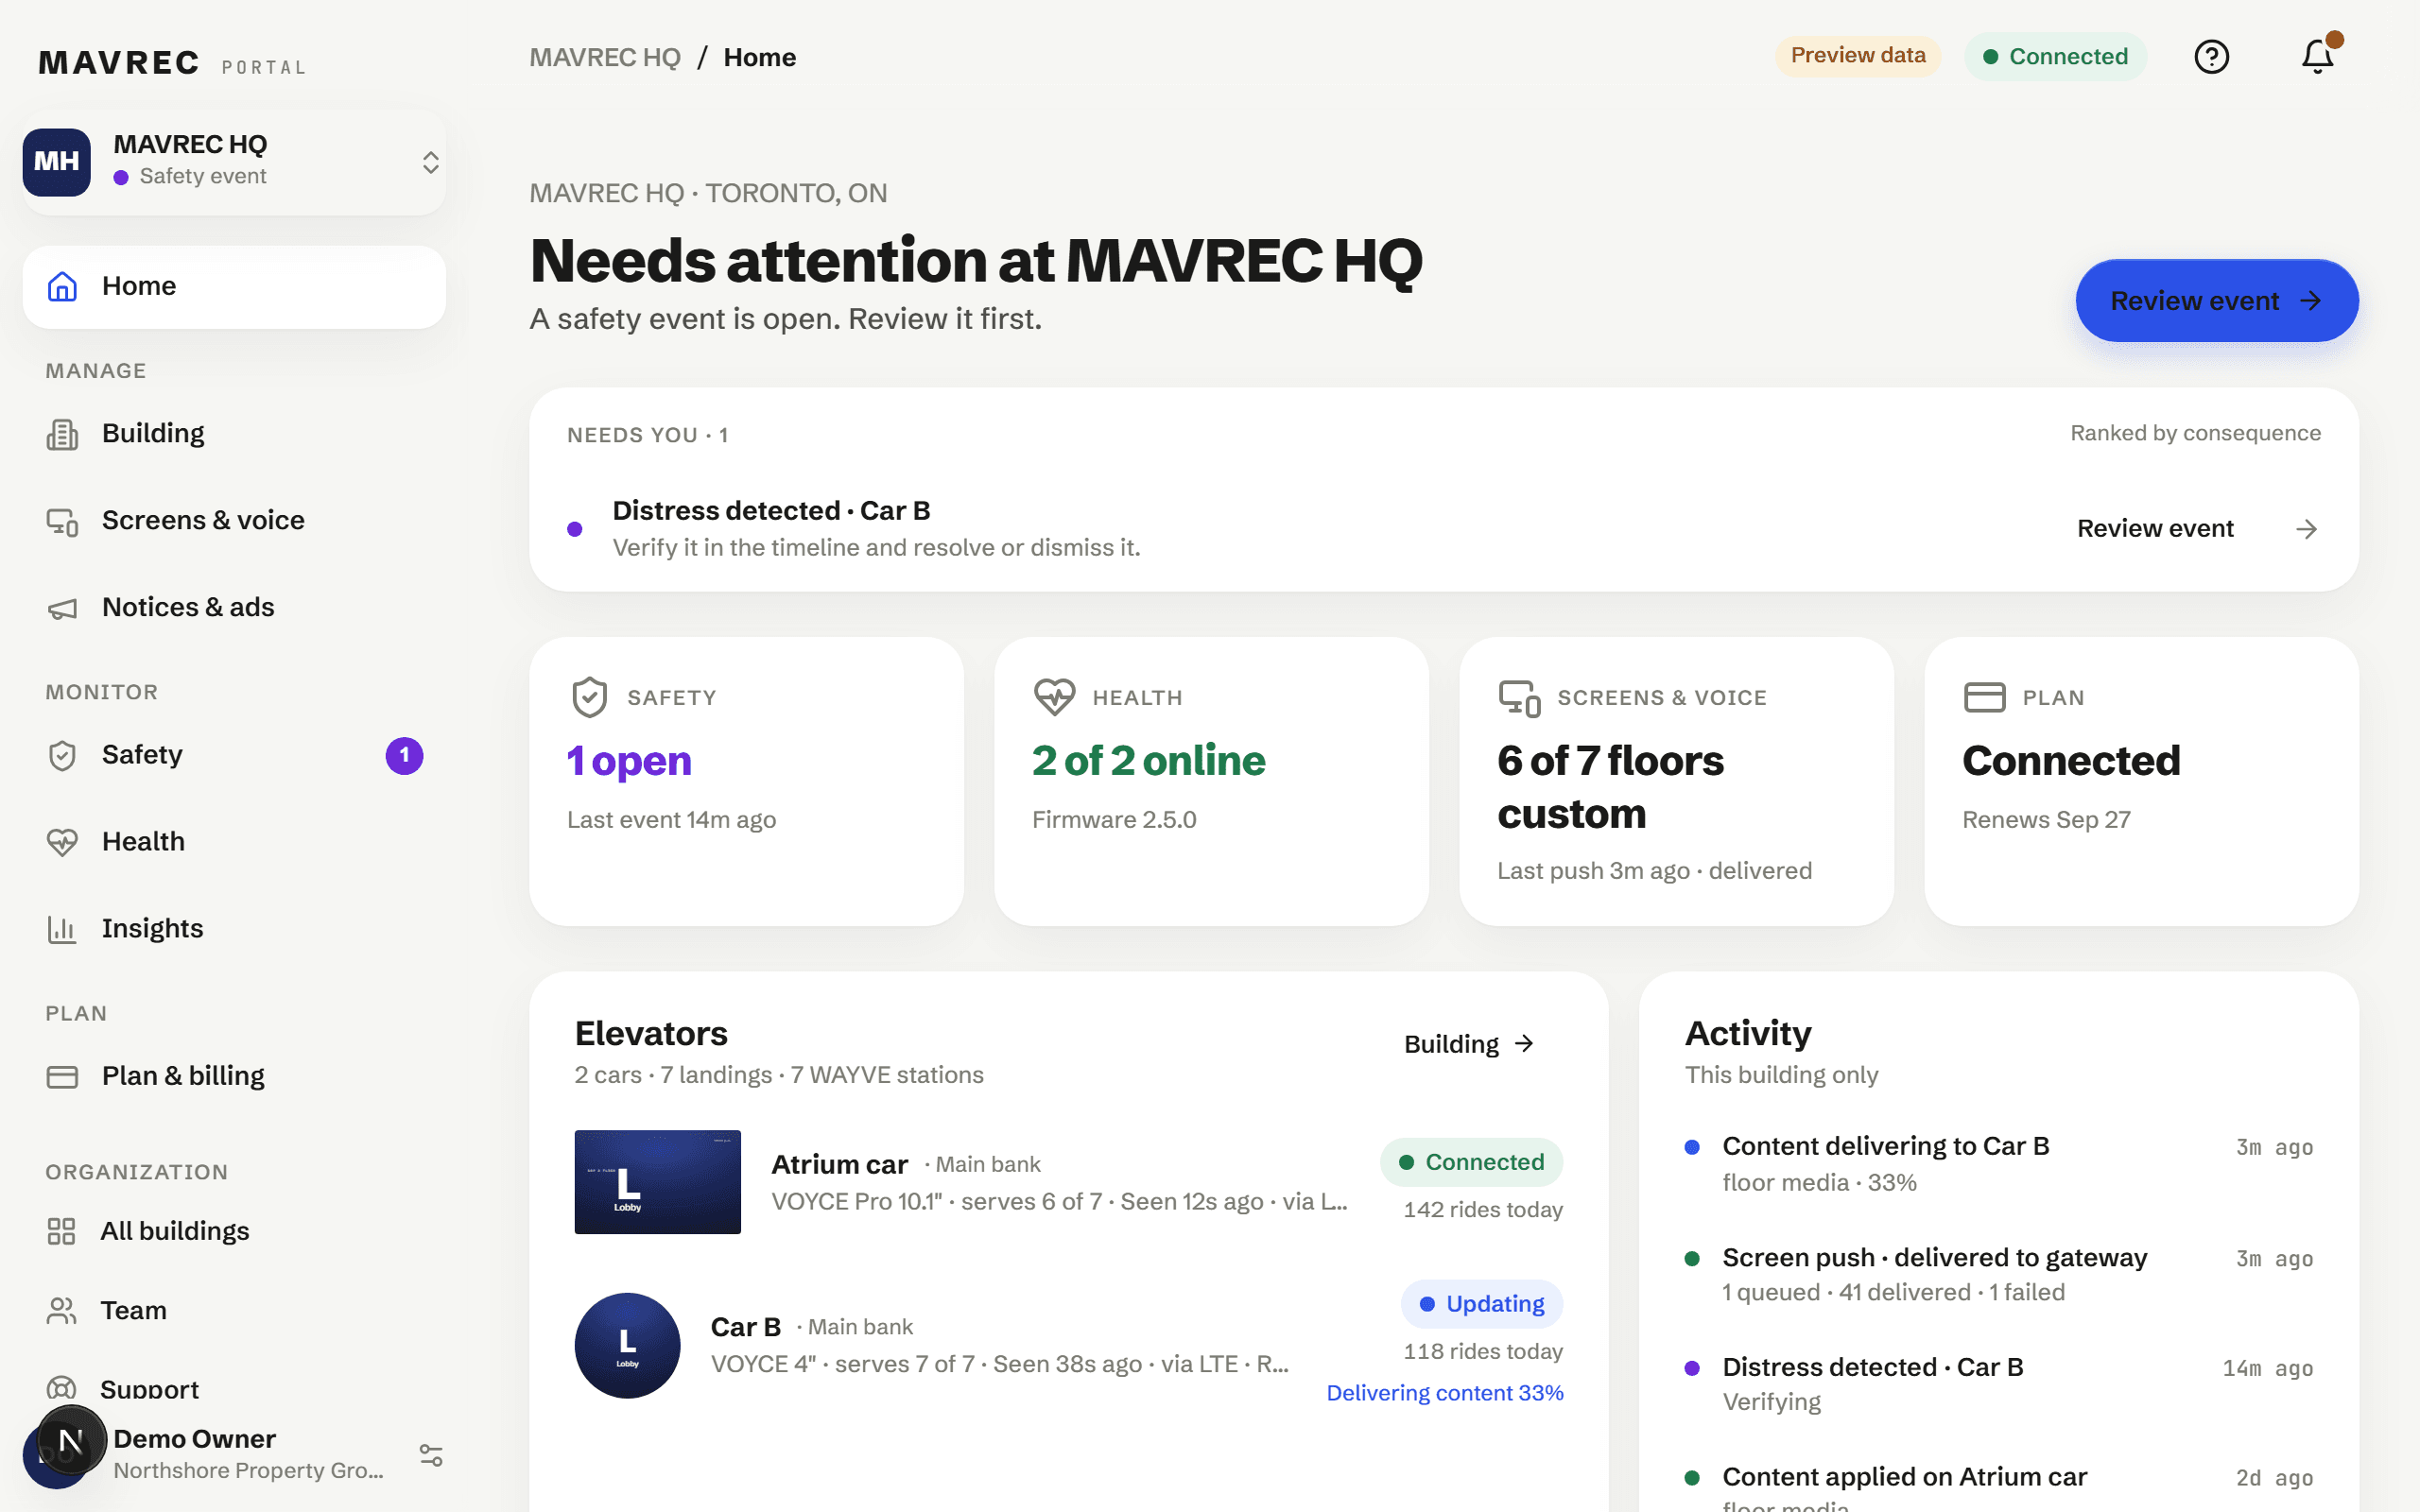Open the Building link in Elevators
The image size is (2420, 1512).
point(1468,1044)
